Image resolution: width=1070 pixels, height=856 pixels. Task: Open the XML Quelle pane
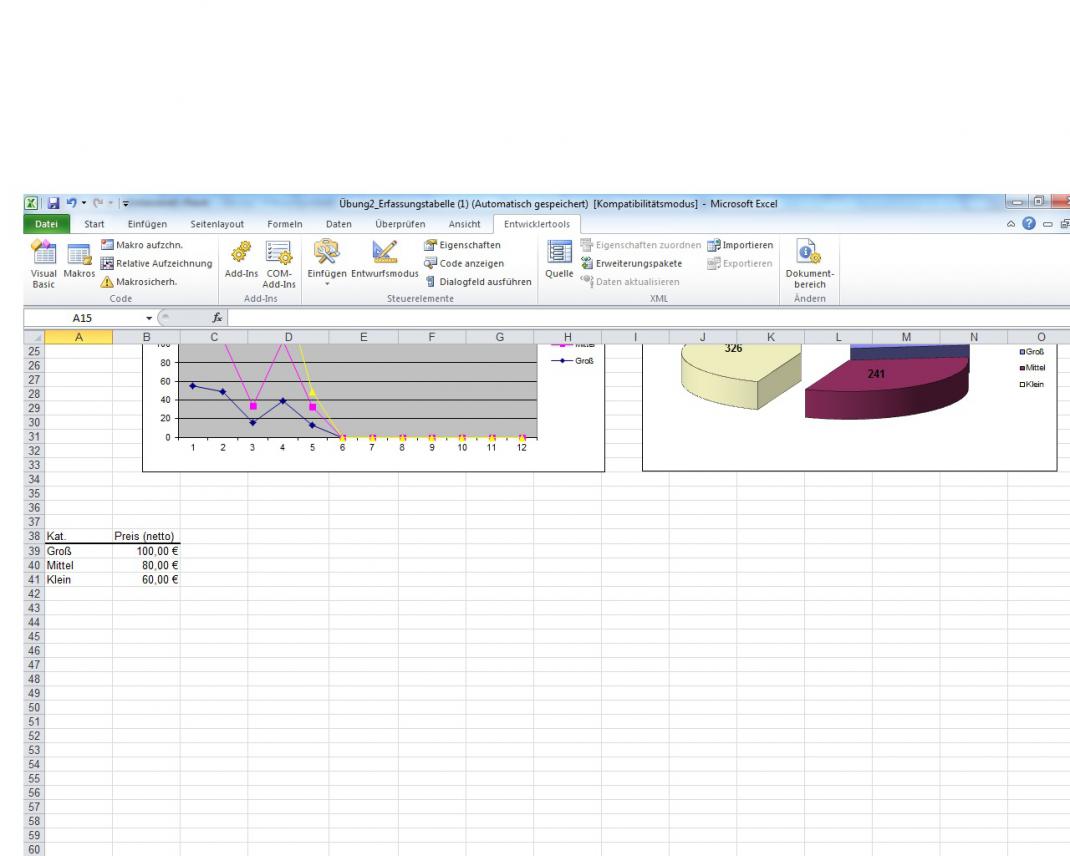pyautogui.click(x=559, y=259)
